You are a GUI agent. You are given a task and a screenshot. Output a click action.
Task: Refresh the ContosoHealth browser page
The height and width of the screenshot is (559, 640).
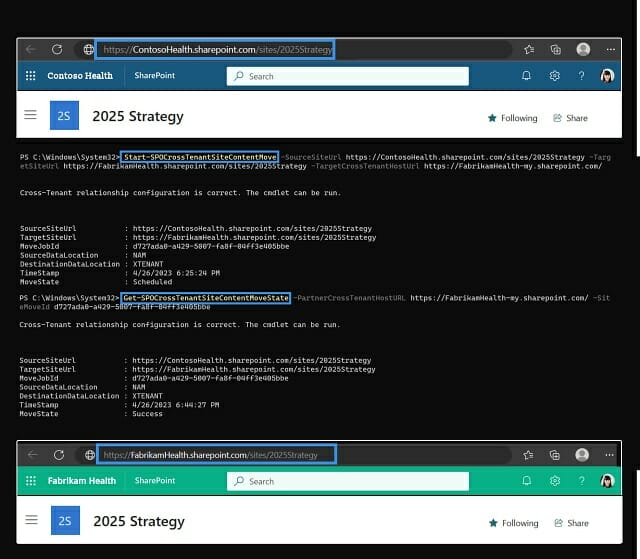[57, 49]
